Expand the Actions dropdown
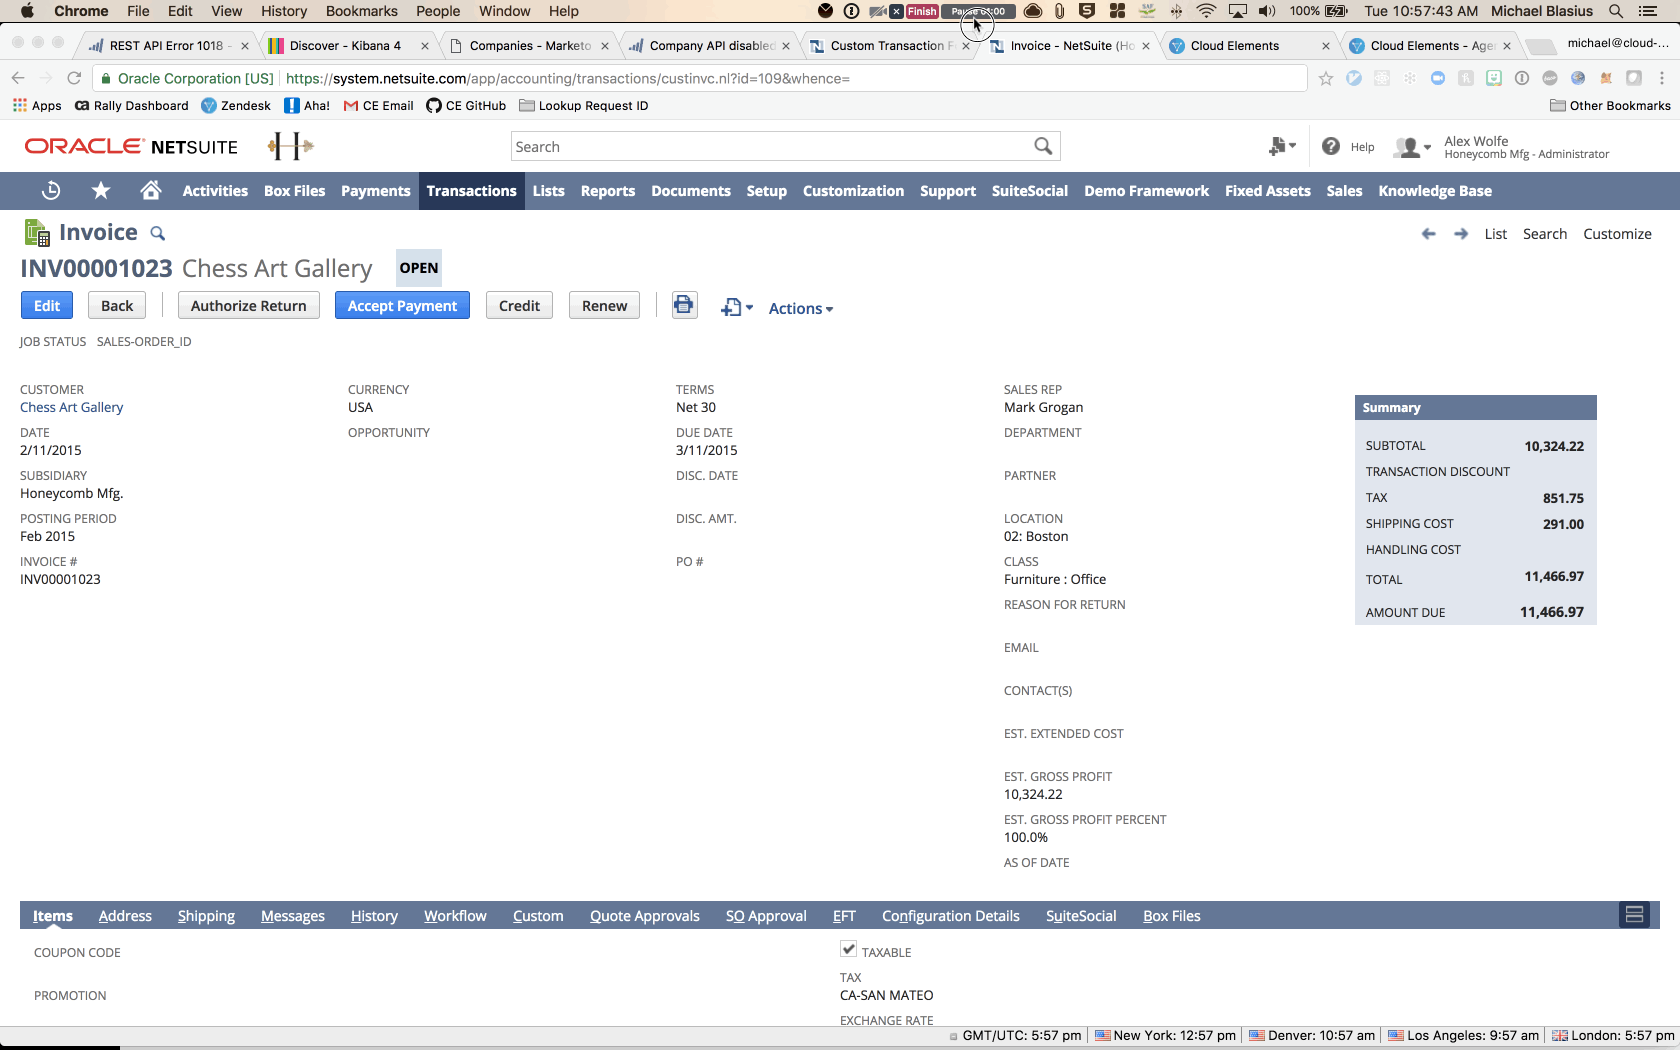Viewport: 1680px width, 1050px height. 801,309
